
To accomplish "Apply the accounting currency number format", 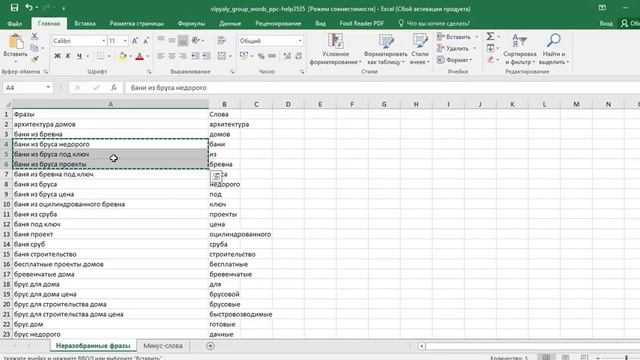I will [244, 56].
